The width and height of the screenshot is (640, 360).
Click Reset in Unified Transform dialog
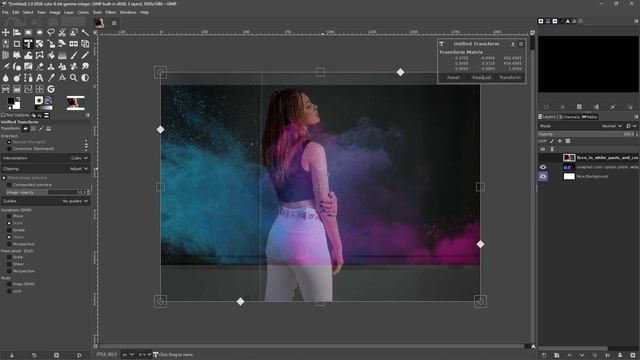click(x=453, y=78)
